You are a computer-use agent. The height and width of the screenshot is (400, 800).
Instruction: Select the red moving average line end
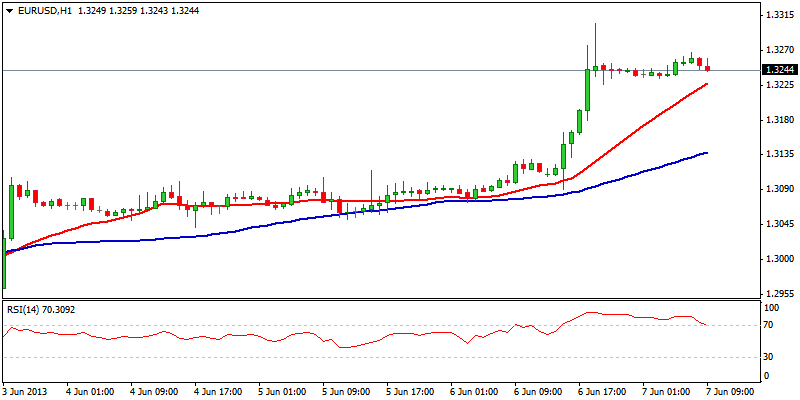[706, 84]
